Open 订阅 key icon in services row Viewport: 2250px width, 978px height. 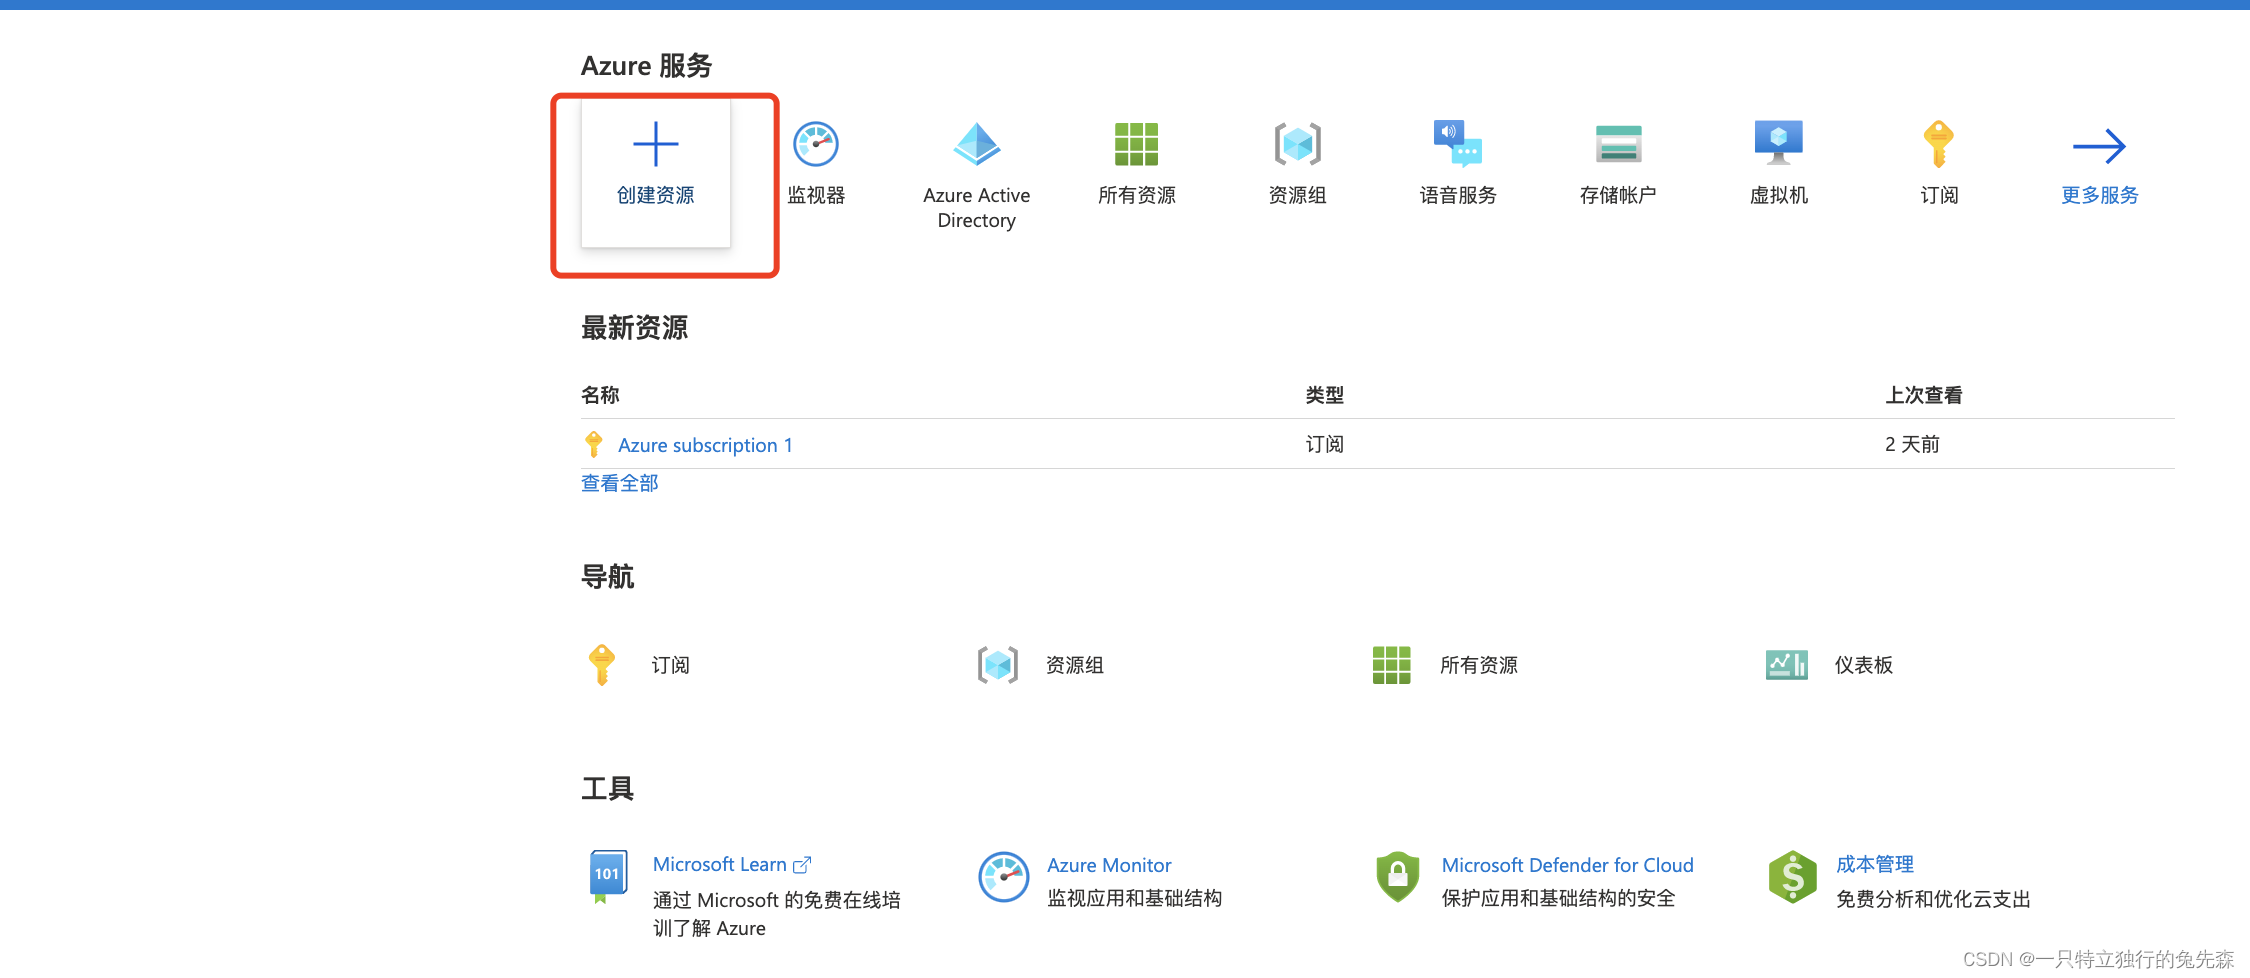click(1938, 144)
